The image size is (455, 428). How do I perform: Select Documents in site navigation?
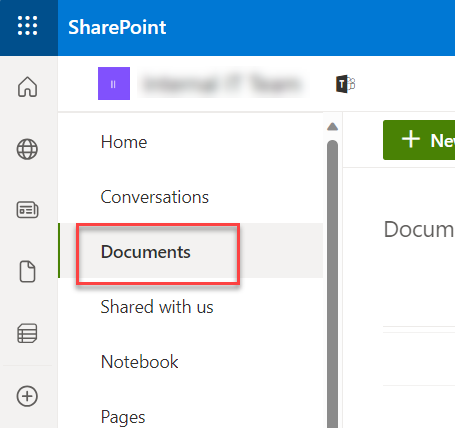pyautogui.click(x=146, y=252)
